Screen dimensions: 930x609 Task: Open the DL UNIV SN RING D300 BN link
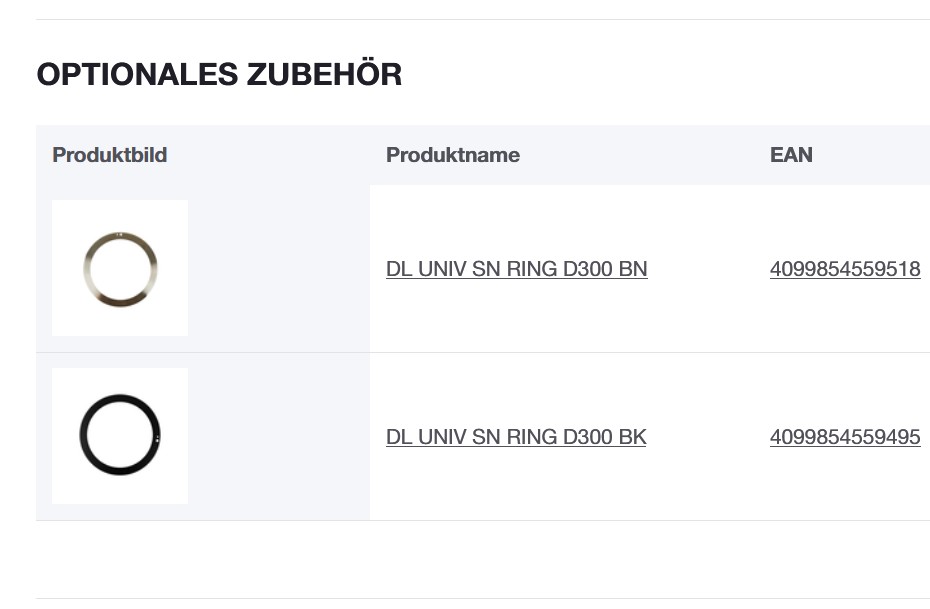[516, 269]
